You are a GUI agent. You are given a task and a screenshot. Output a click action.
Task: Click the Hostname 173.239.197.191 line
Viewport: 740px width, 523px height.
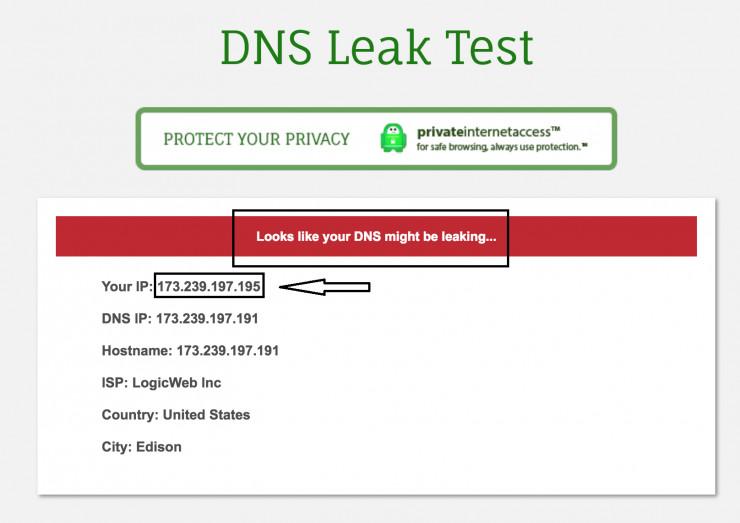tap(190, 351)
